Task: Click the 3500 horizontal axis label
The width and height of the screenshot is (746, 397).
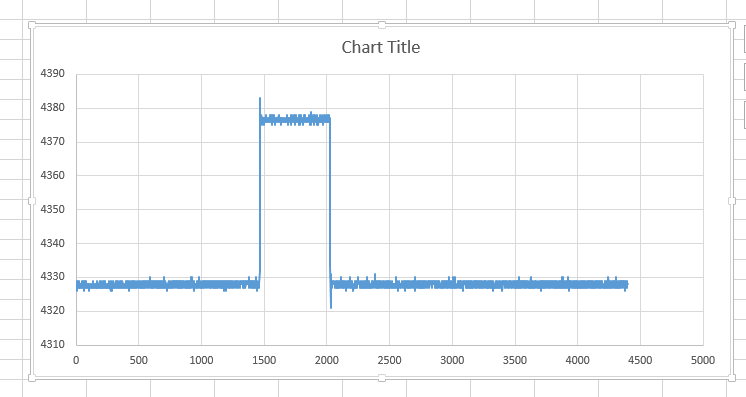Action: (x=515, y=360)
